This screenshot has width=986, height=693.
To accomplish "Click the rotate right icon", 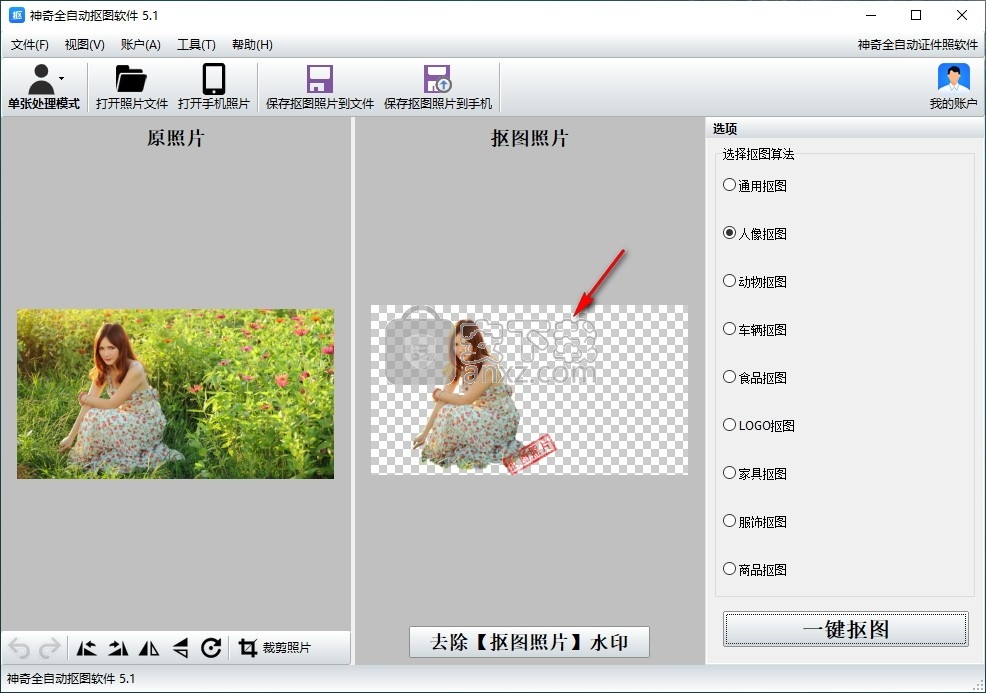I will coord(118,648).
